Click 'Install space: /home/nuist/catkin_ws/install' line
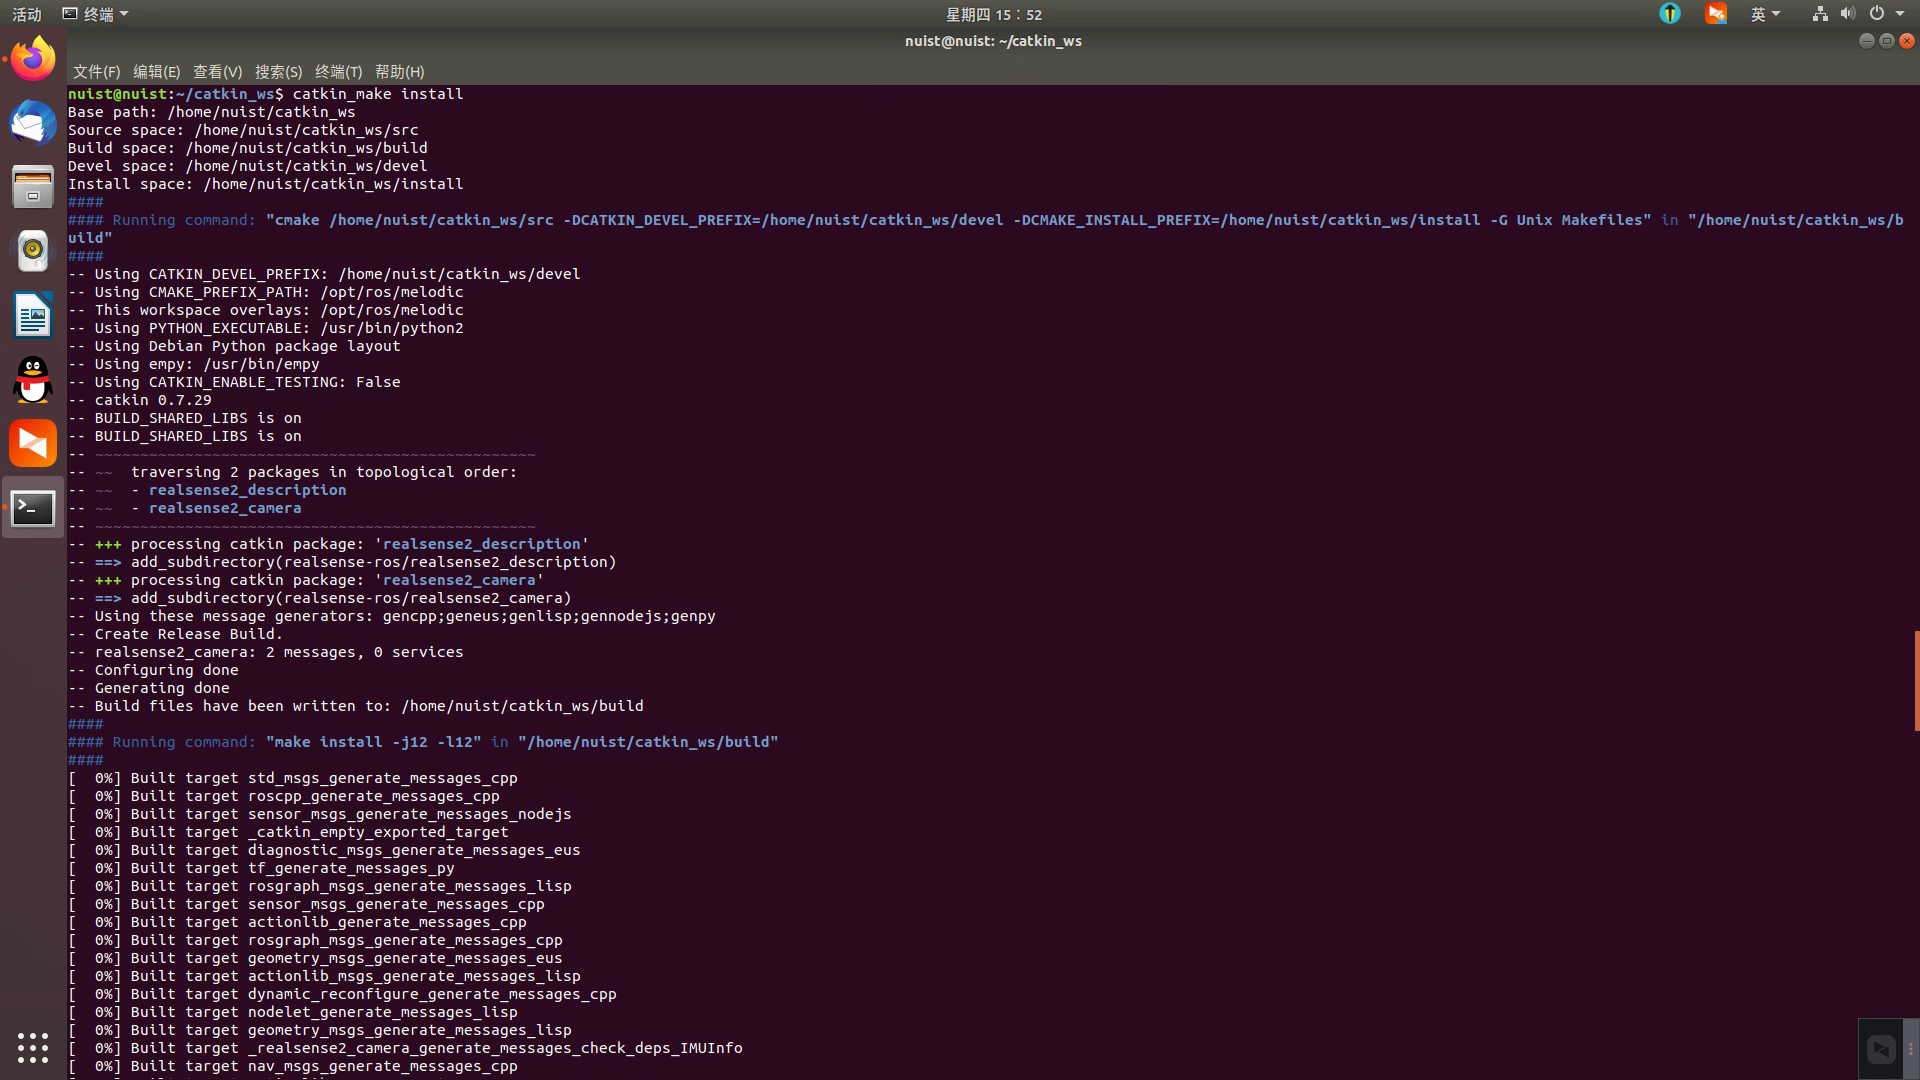 (265, 184)
